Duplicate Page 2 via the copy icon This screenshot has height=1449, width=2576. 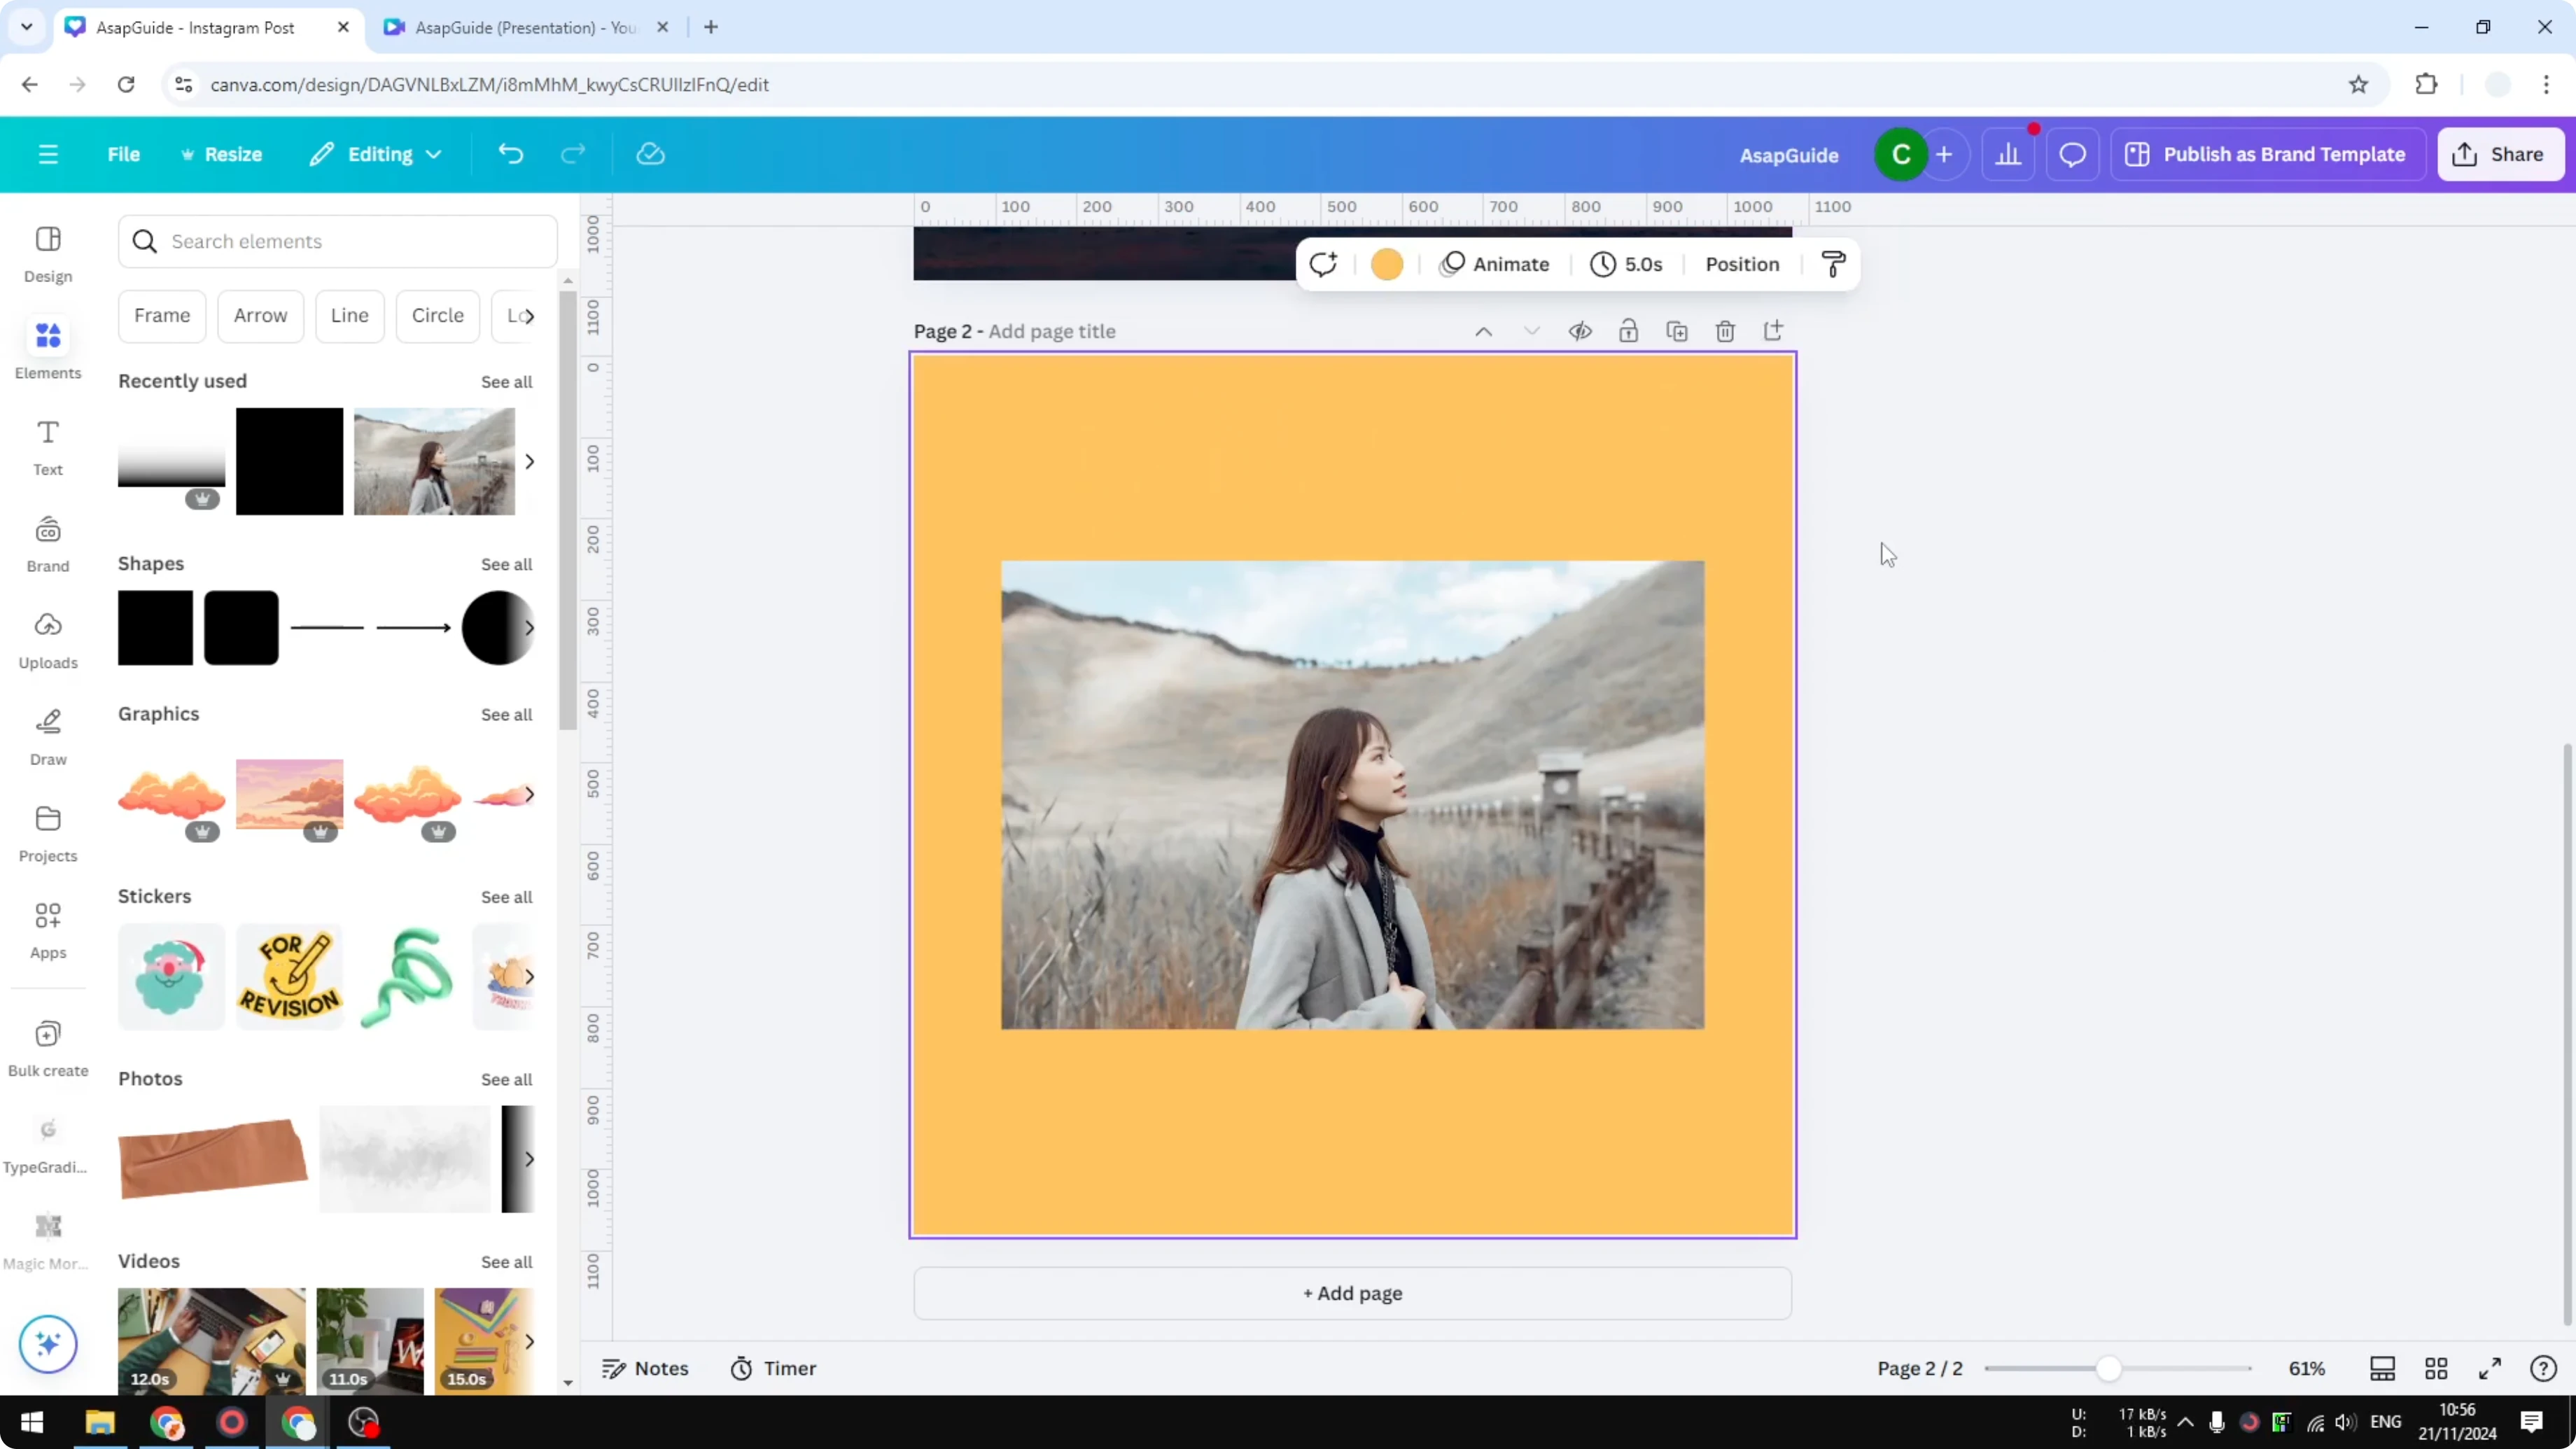pos(1677,330)
